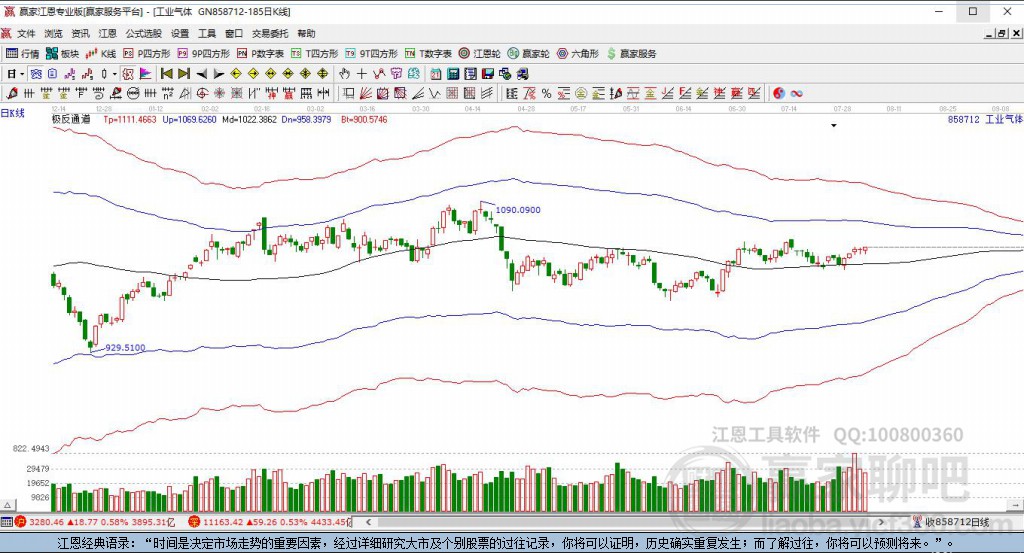
Task: Open the 9P四方形 tool
Action: coord(203,54)
